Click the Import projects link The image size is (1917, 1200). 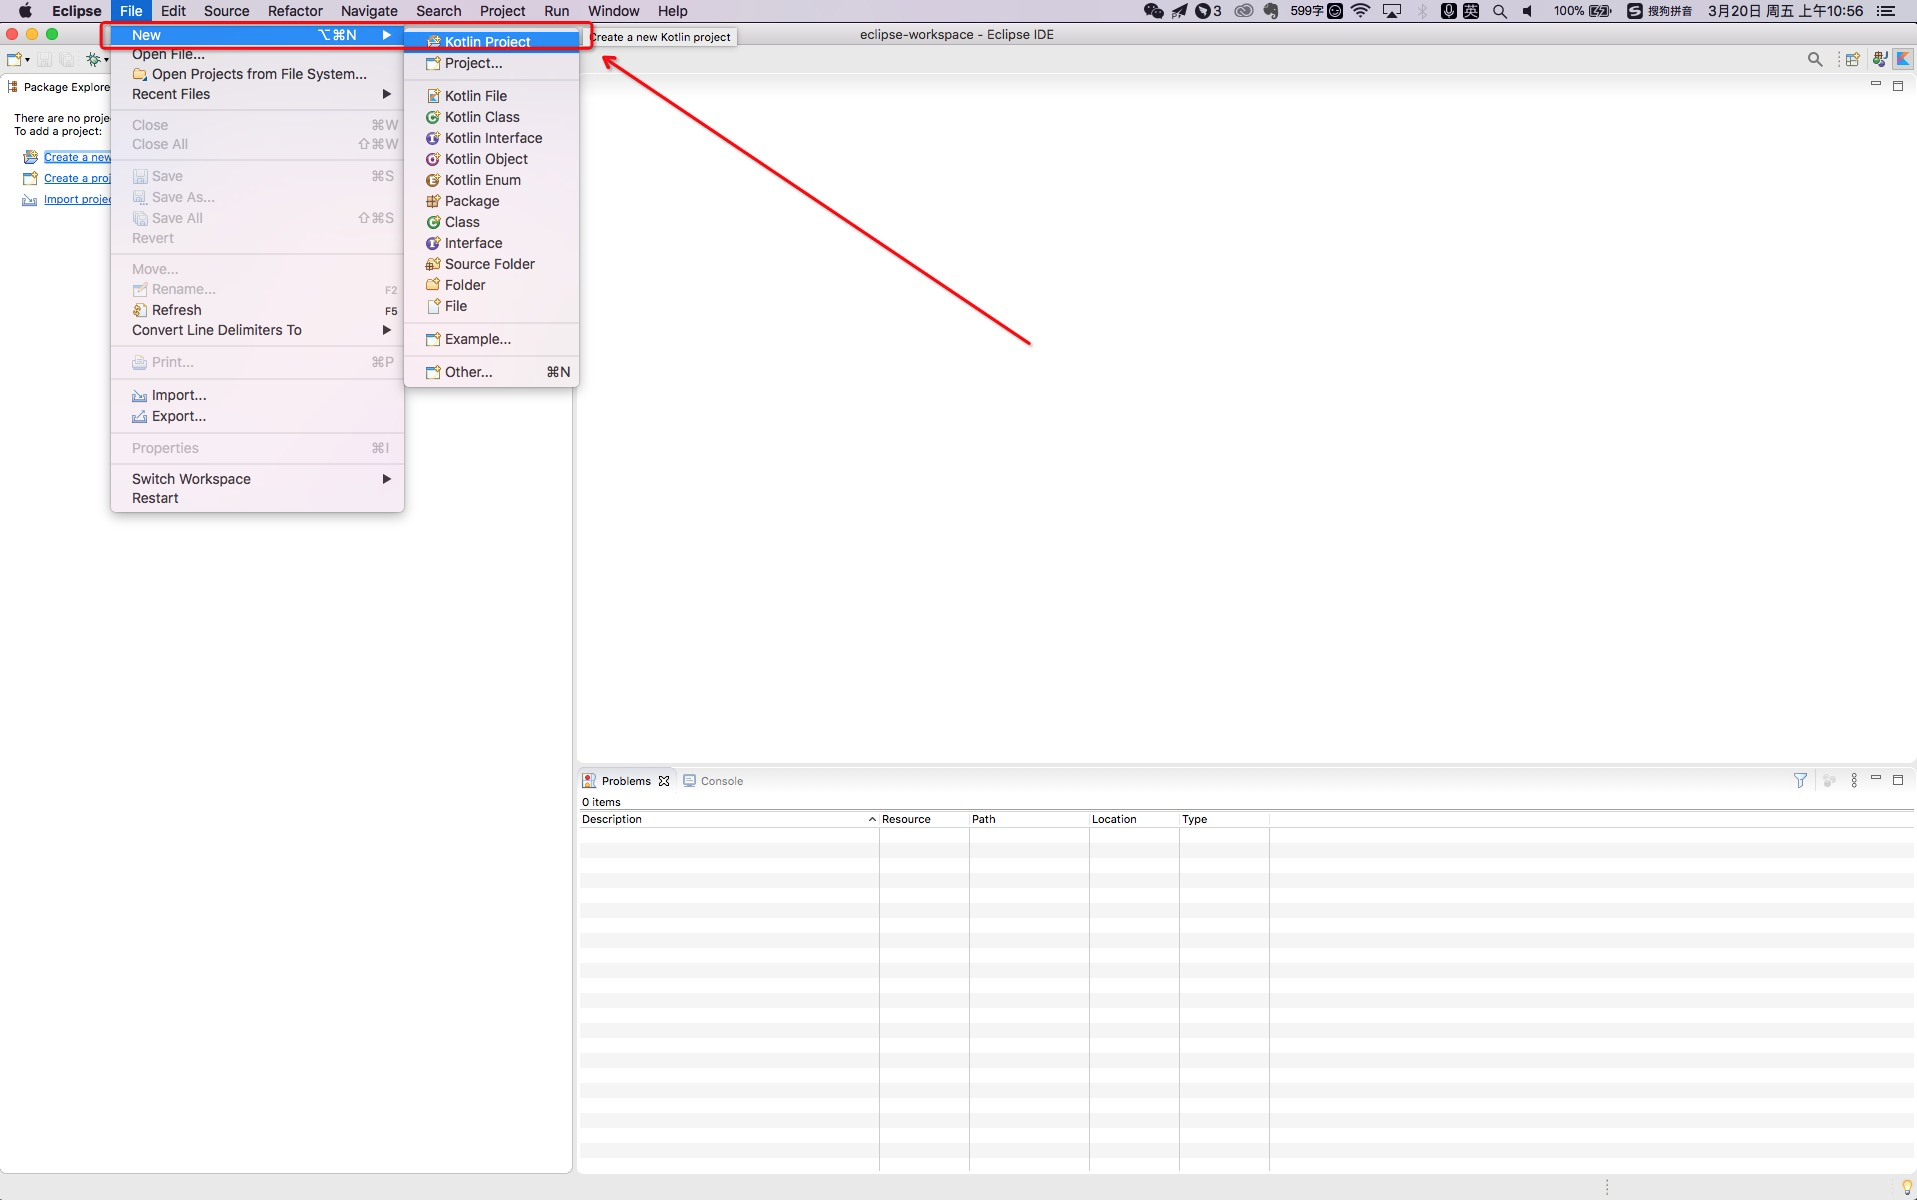click(x=77, y=199)
